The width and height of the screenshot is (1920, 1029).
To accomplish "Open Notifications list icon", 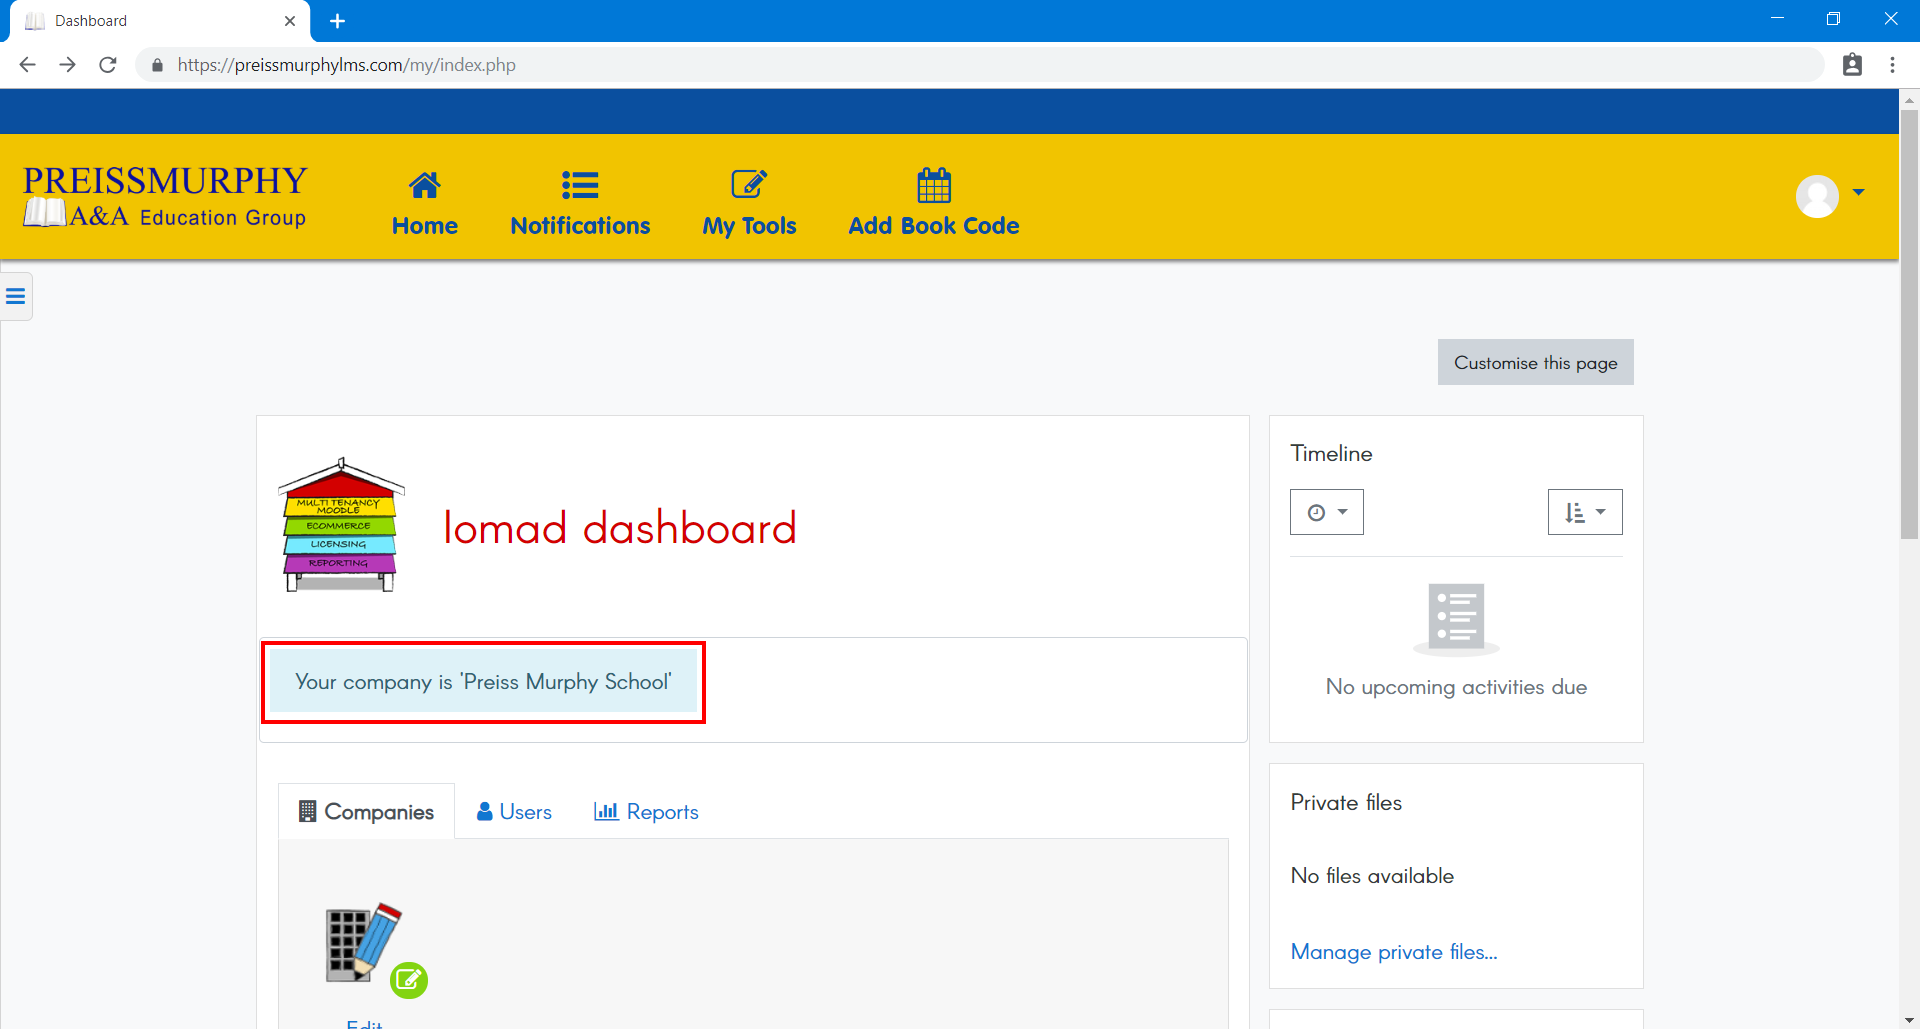I will pyautogui.click(x=579, y=186).
